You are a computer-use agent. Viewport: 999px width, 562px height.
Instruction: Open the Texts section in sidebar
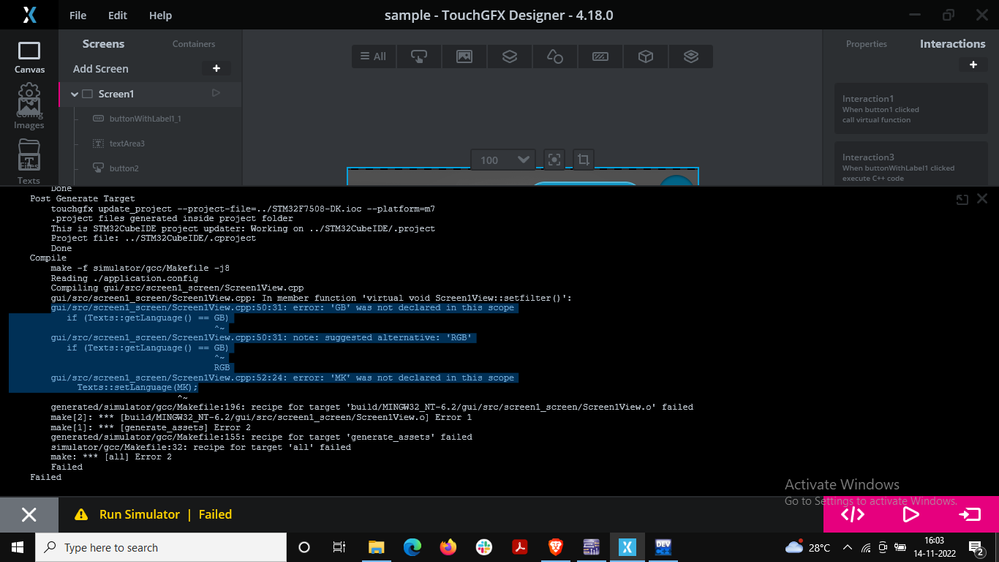[29, 161]
